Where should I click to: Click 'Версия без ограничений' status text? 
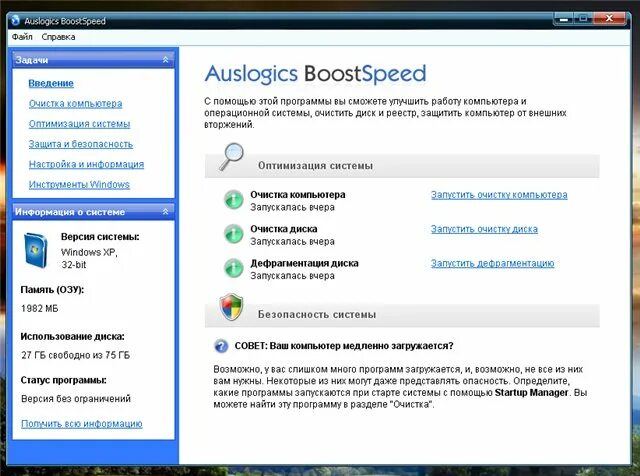(x=76, y=398)
